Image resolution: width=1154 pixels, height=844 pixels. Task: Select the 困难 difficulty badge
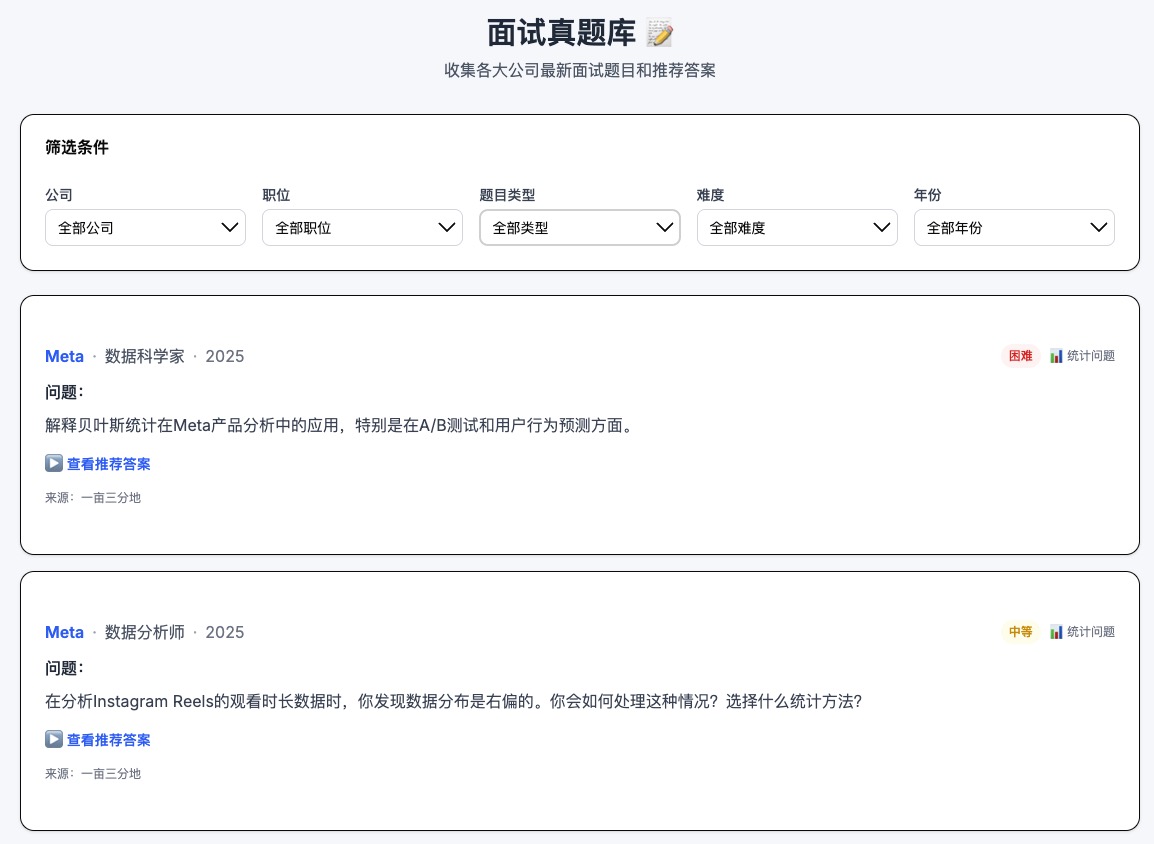[x=1020, y=356]
